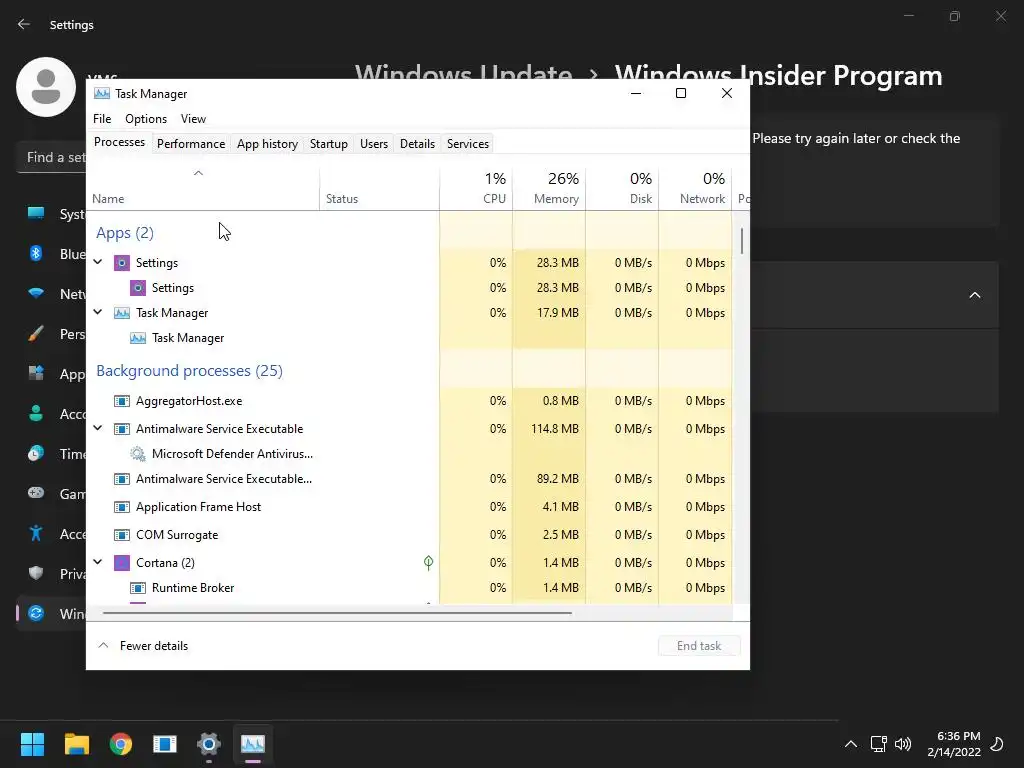This screenshot has height=768, width=1024.
Task: Switch to the App history tab
Action: (267, 144)
